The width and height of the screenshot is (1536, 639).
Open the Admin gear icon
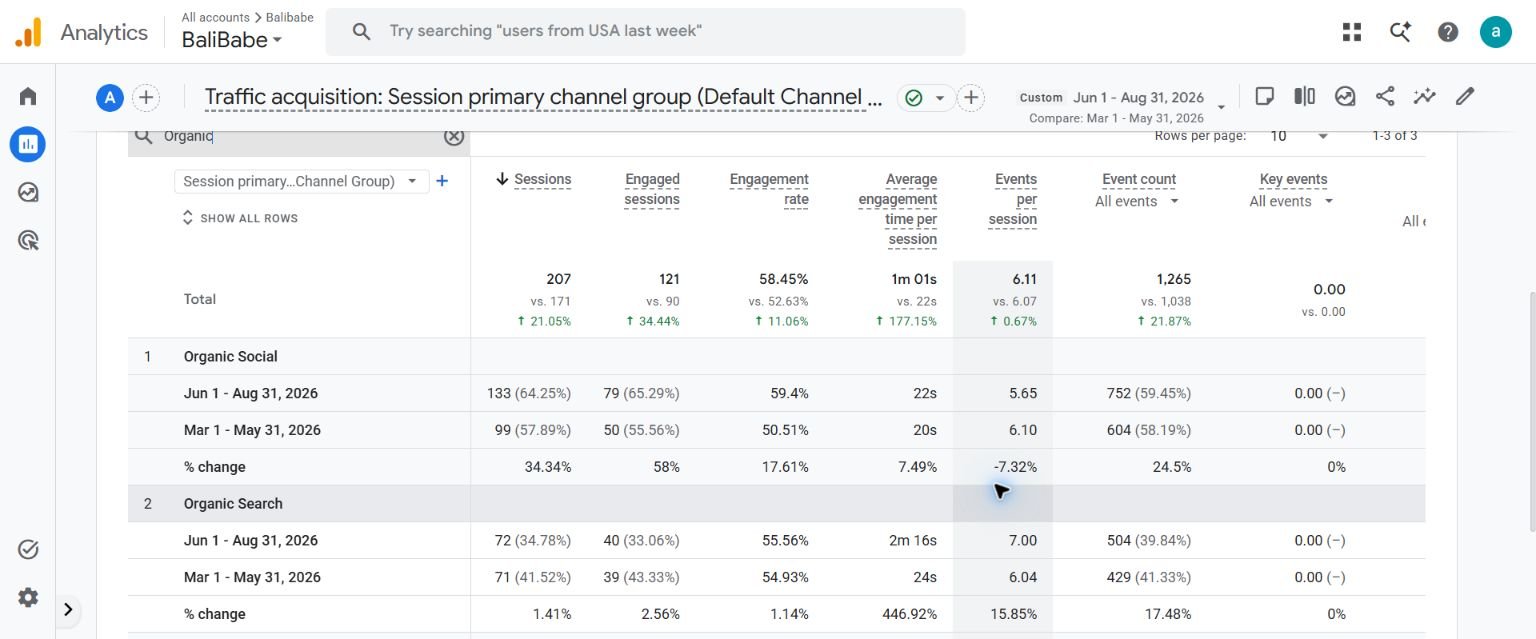(28, 598)
